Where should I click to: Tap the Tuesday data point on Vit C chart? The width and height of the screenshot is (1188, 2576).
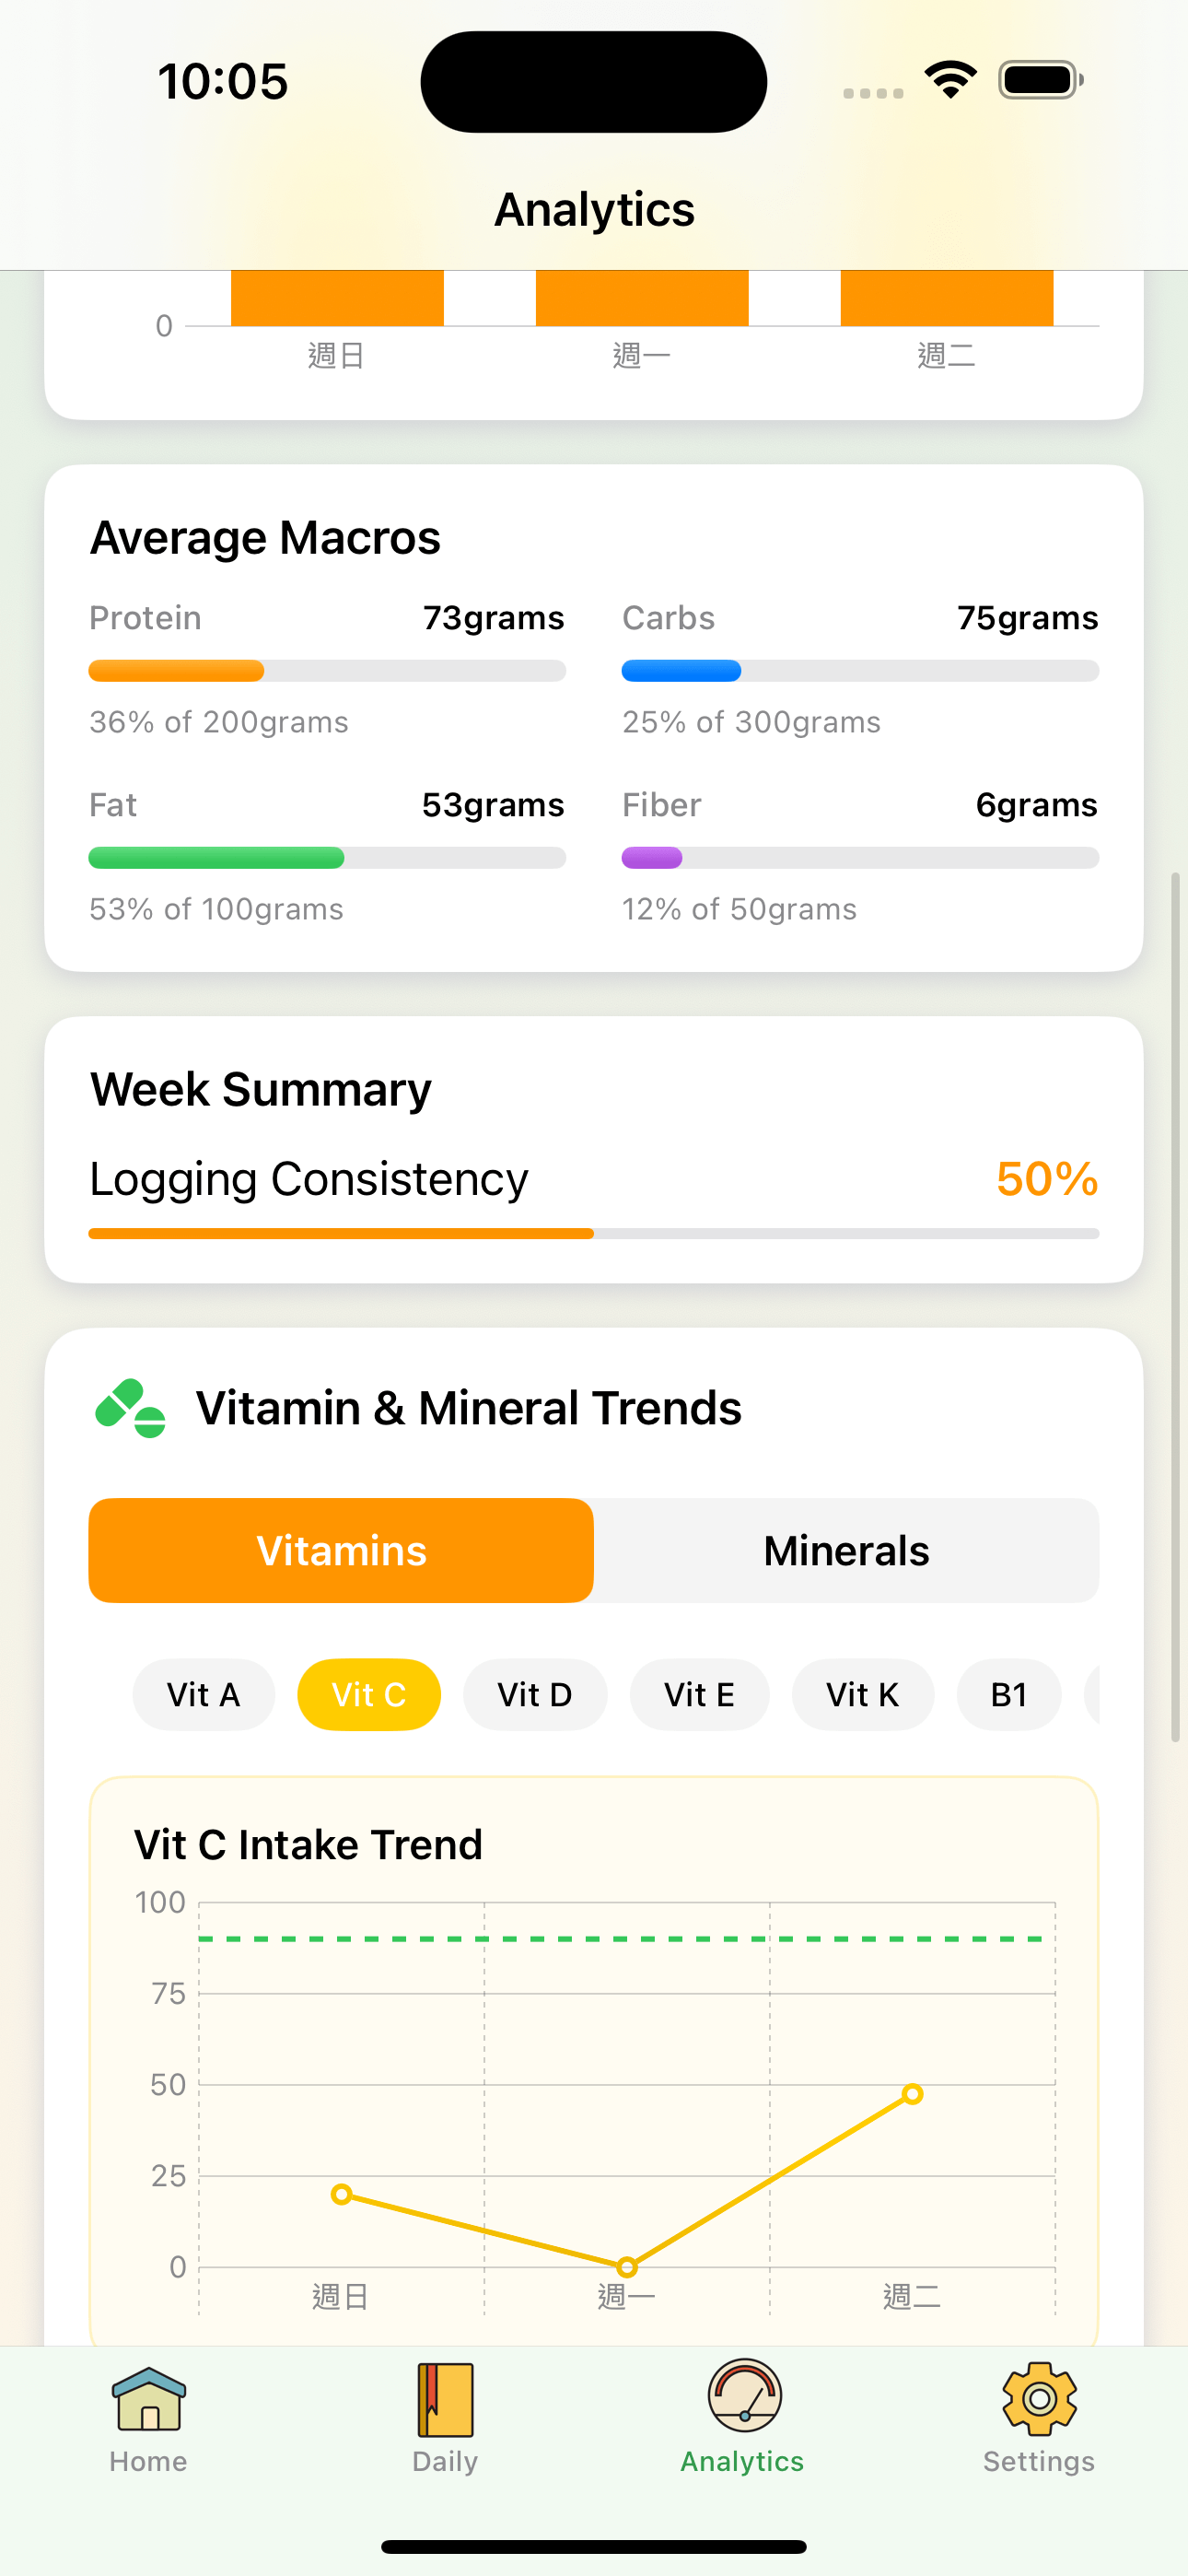[x=912, y=2094]
